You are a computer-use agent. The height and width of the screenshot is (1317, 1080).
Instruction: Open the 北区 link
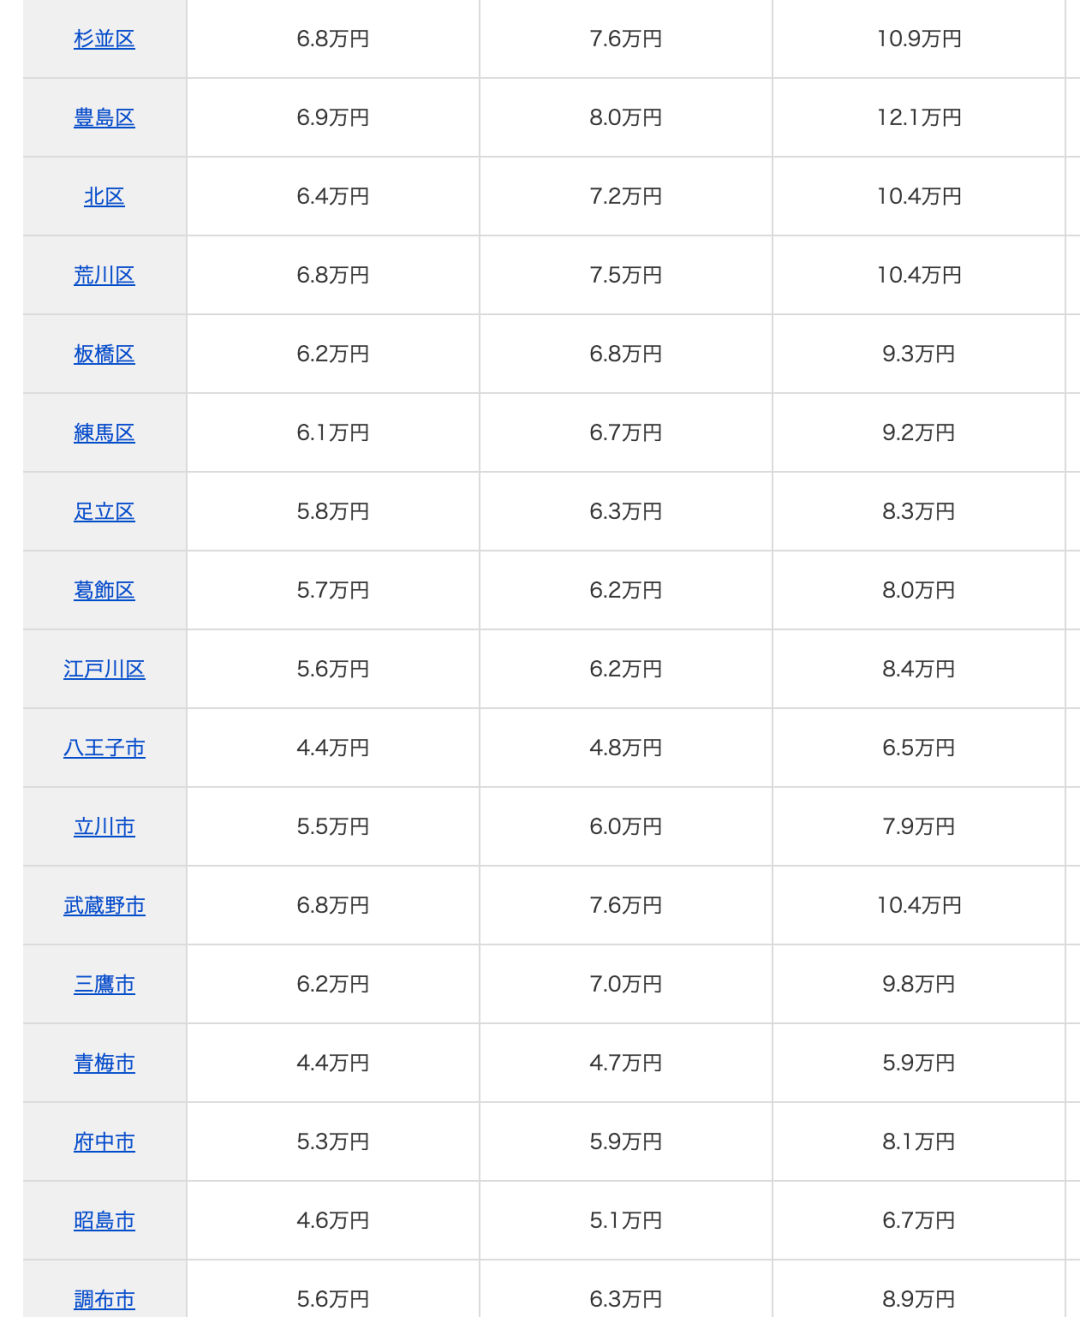point(104,197)
